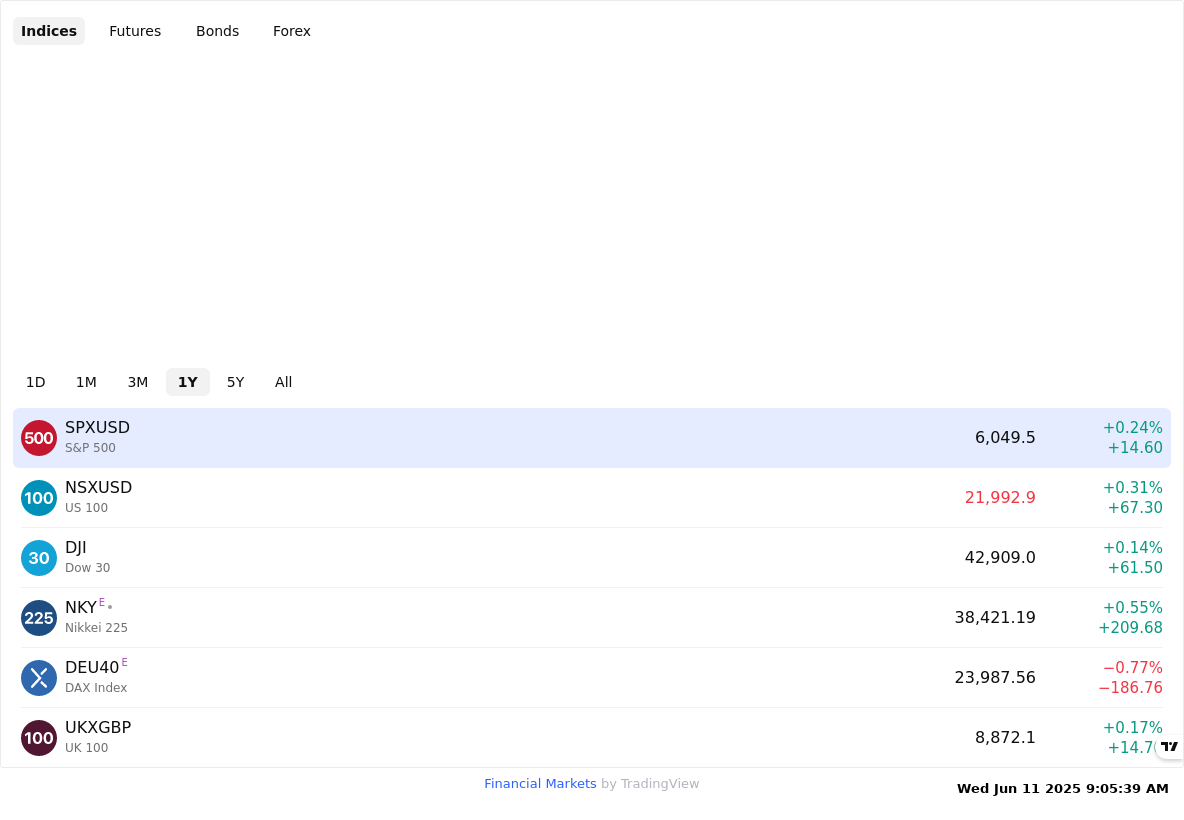Switch to the Futures tab
The height and width of the screenshot is (820, 1184).
(x=135, y=31)
